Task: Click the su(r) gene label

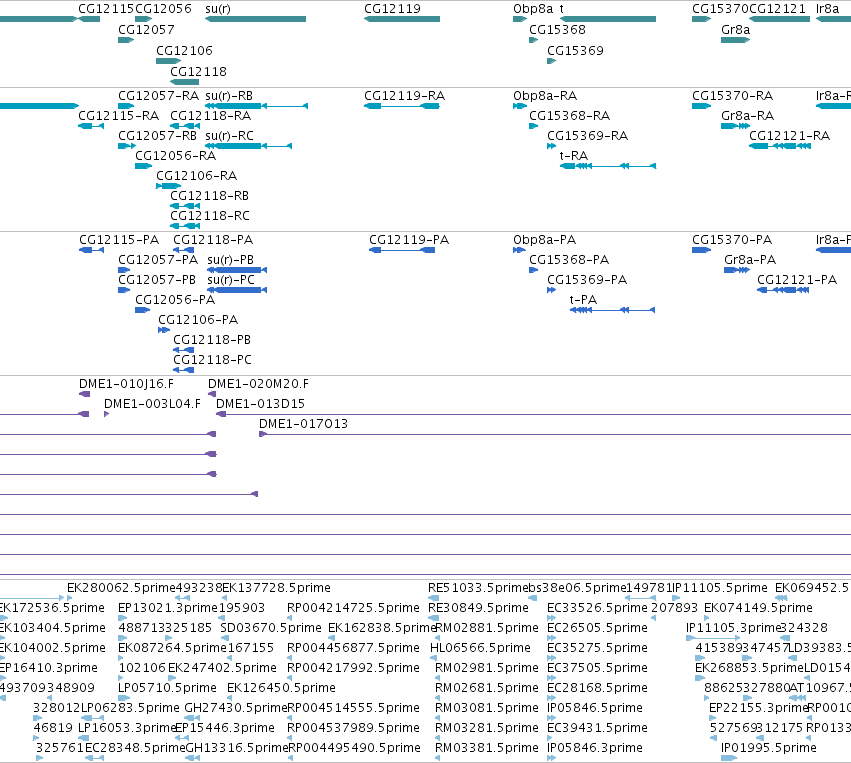Action: click(218, 9)
